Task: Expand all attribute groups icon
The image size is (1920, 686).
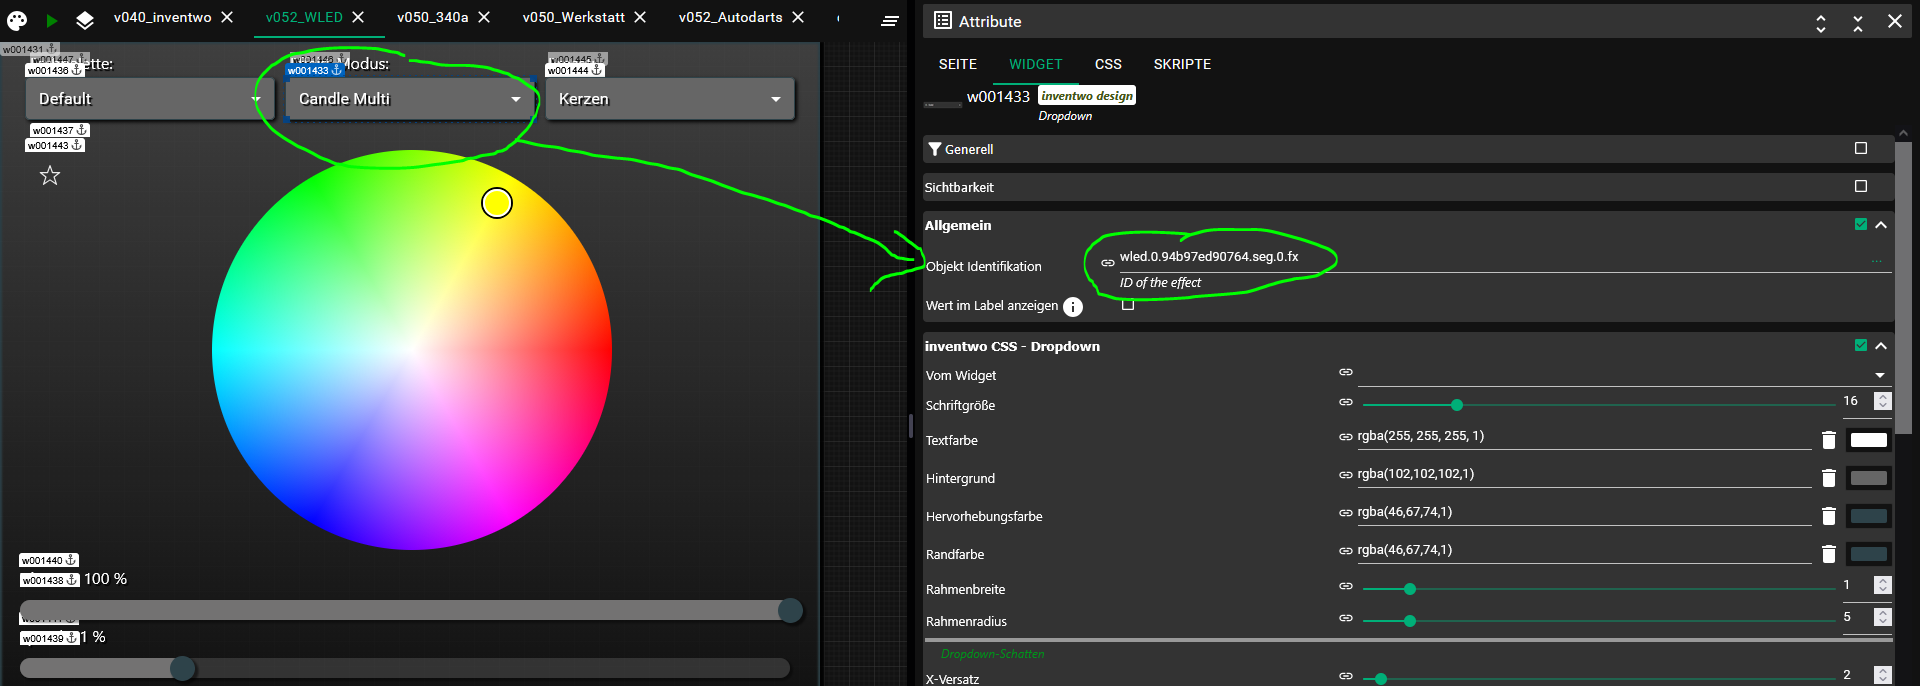Action: (x=1821, y=22)
